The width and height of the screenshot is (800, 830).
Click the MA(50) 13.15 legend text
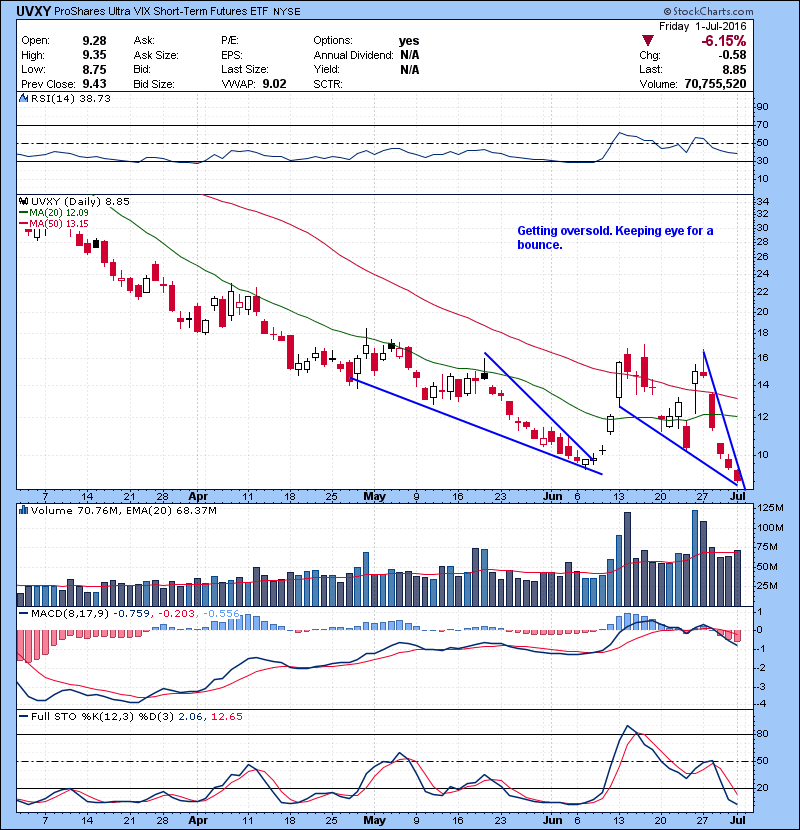59,224
